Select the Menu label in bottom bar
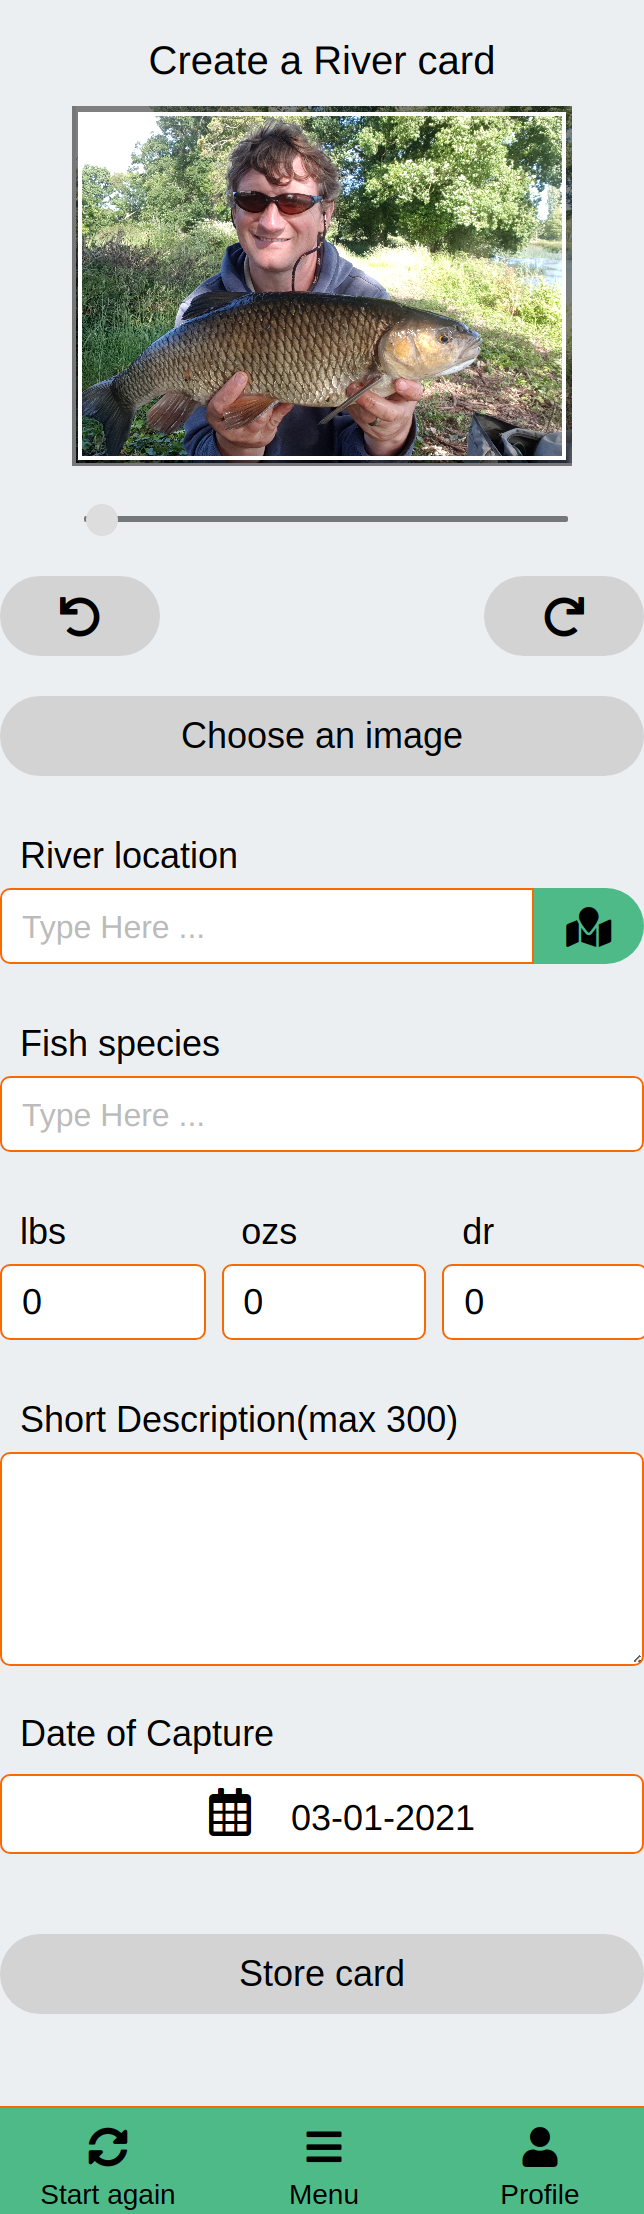The width and height of the screenshot is (644, 2214). [323, 2194]
